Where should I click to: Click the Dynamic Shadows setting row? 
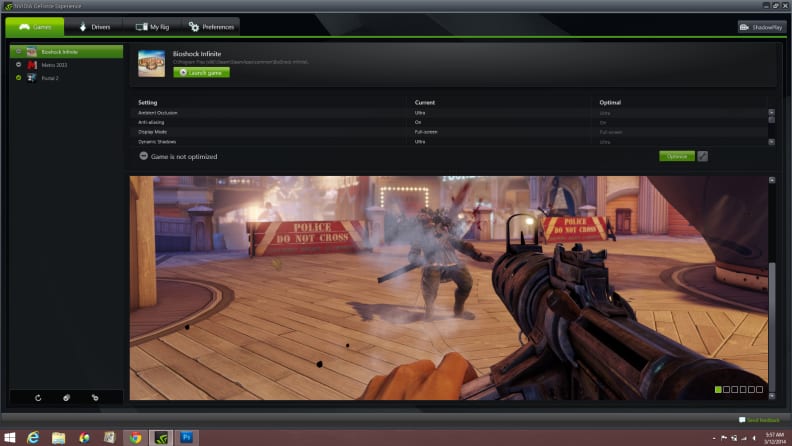click(449, 141)
